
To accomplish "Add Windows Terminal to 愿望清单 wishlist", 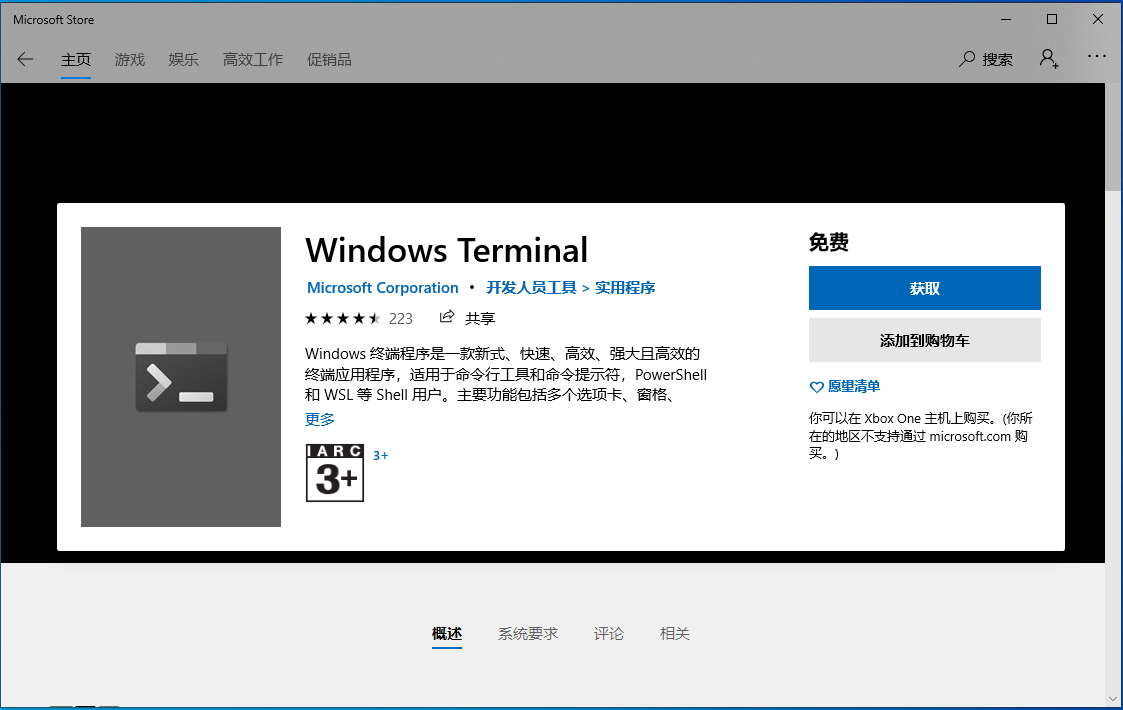I will tap(845, 386).
